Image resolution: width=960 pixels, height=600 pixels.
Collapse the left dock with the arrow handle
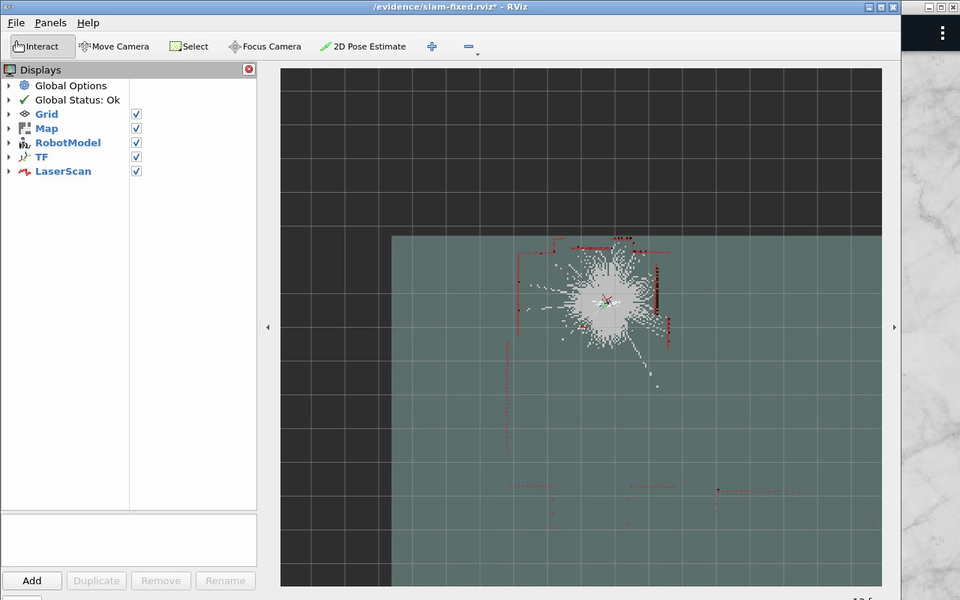[x=268, y=328]
